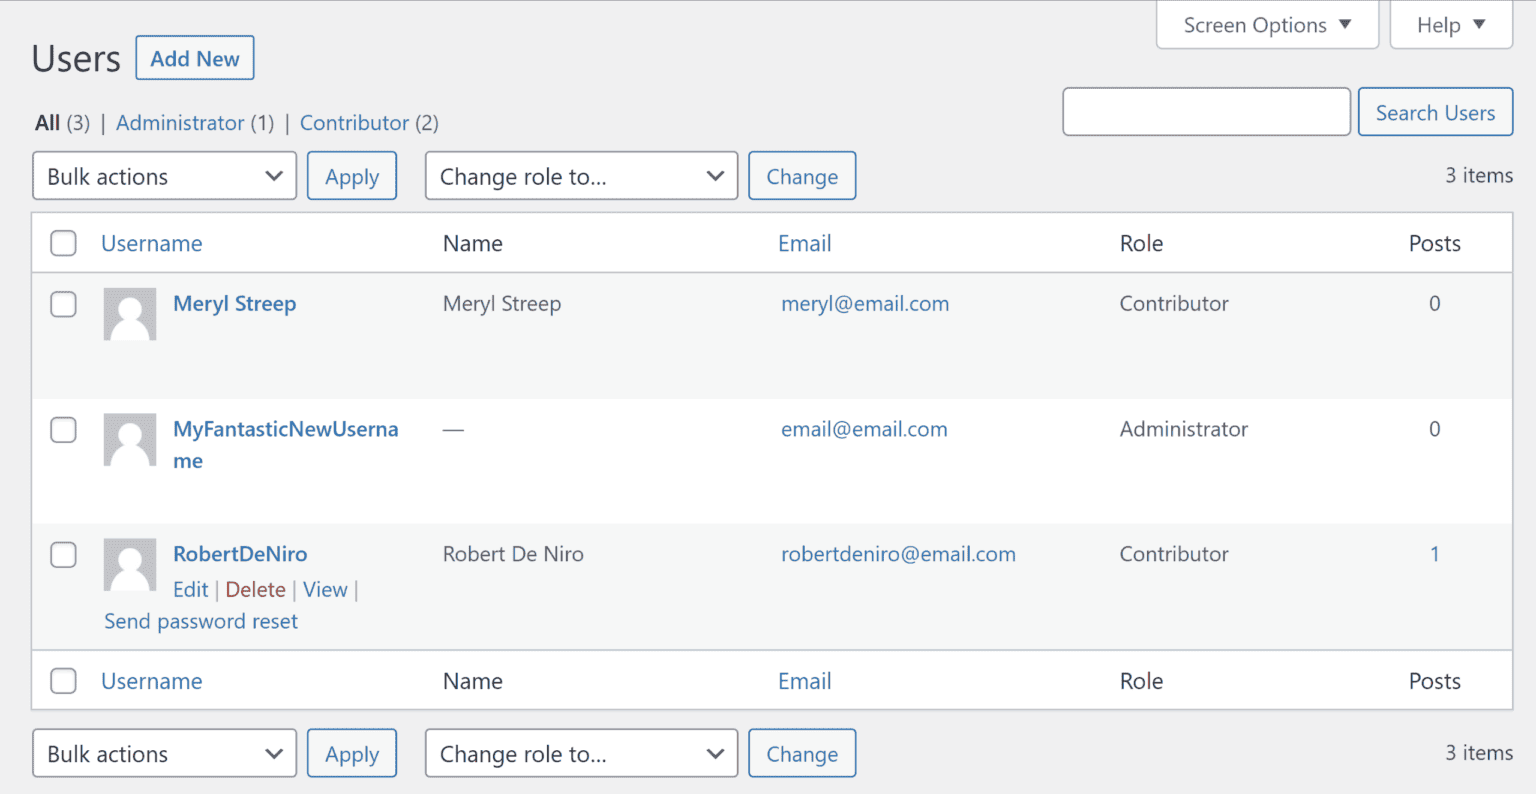
Task: Email meryl@email.com via link
Action: tap(865, 304)
